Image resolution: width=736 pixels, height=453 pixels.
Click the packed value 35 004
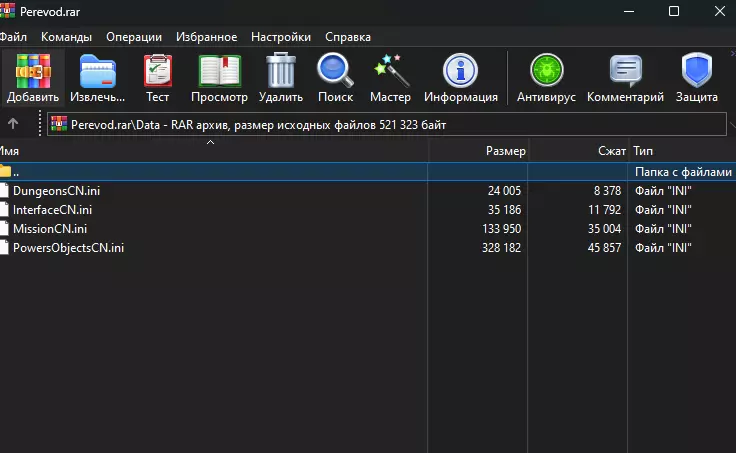[x=604, y=229]
